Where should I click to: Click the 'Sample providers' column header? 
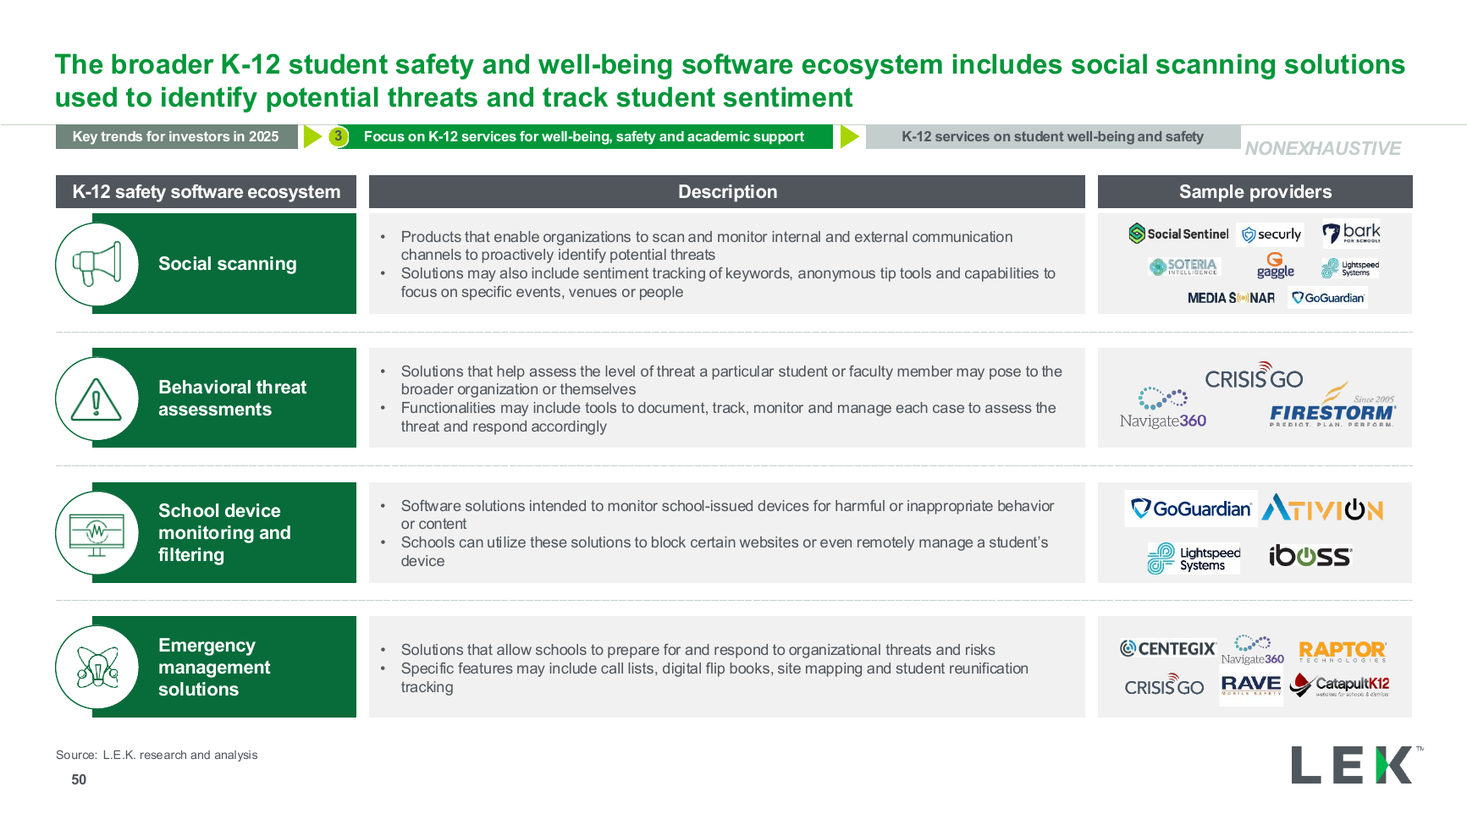tap(1255, 192)
